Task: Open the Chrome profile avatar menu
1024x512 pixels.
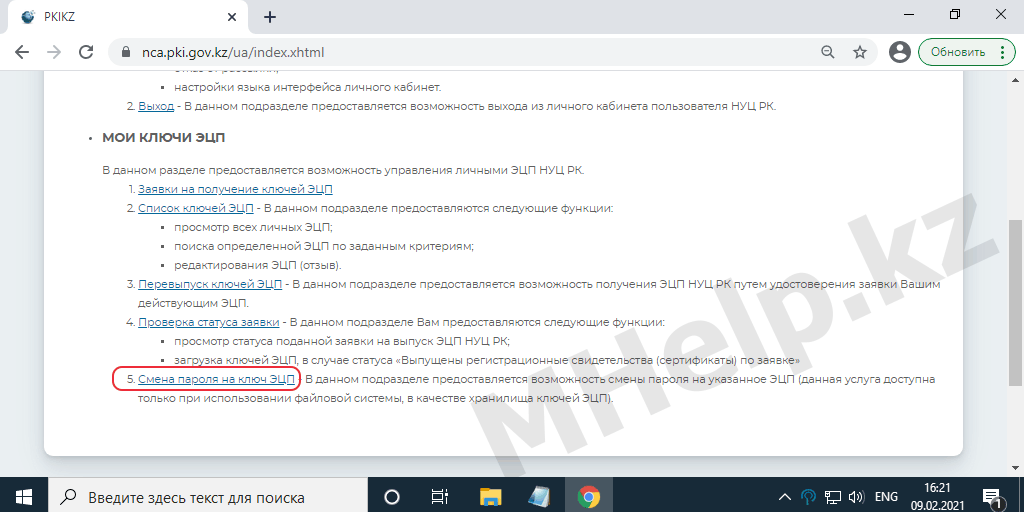Action: [x=899, y=53]
